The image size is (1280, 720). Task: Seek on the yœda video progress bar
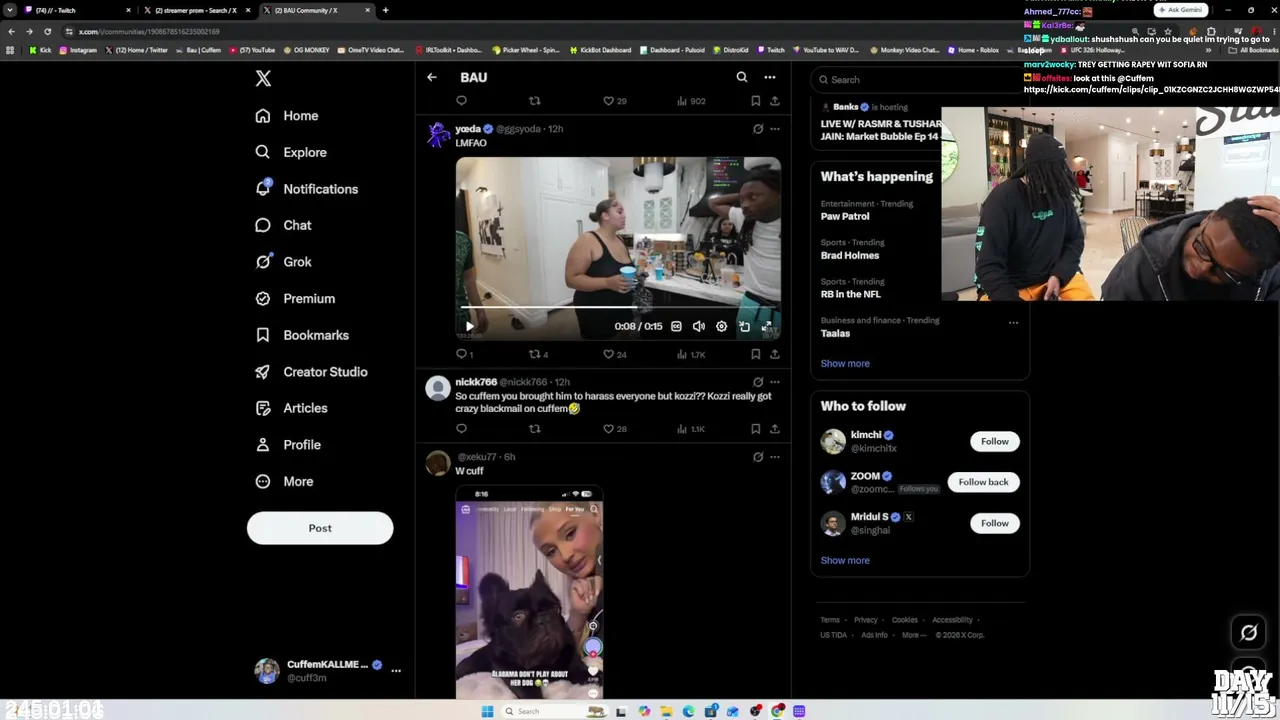point(618,308)
